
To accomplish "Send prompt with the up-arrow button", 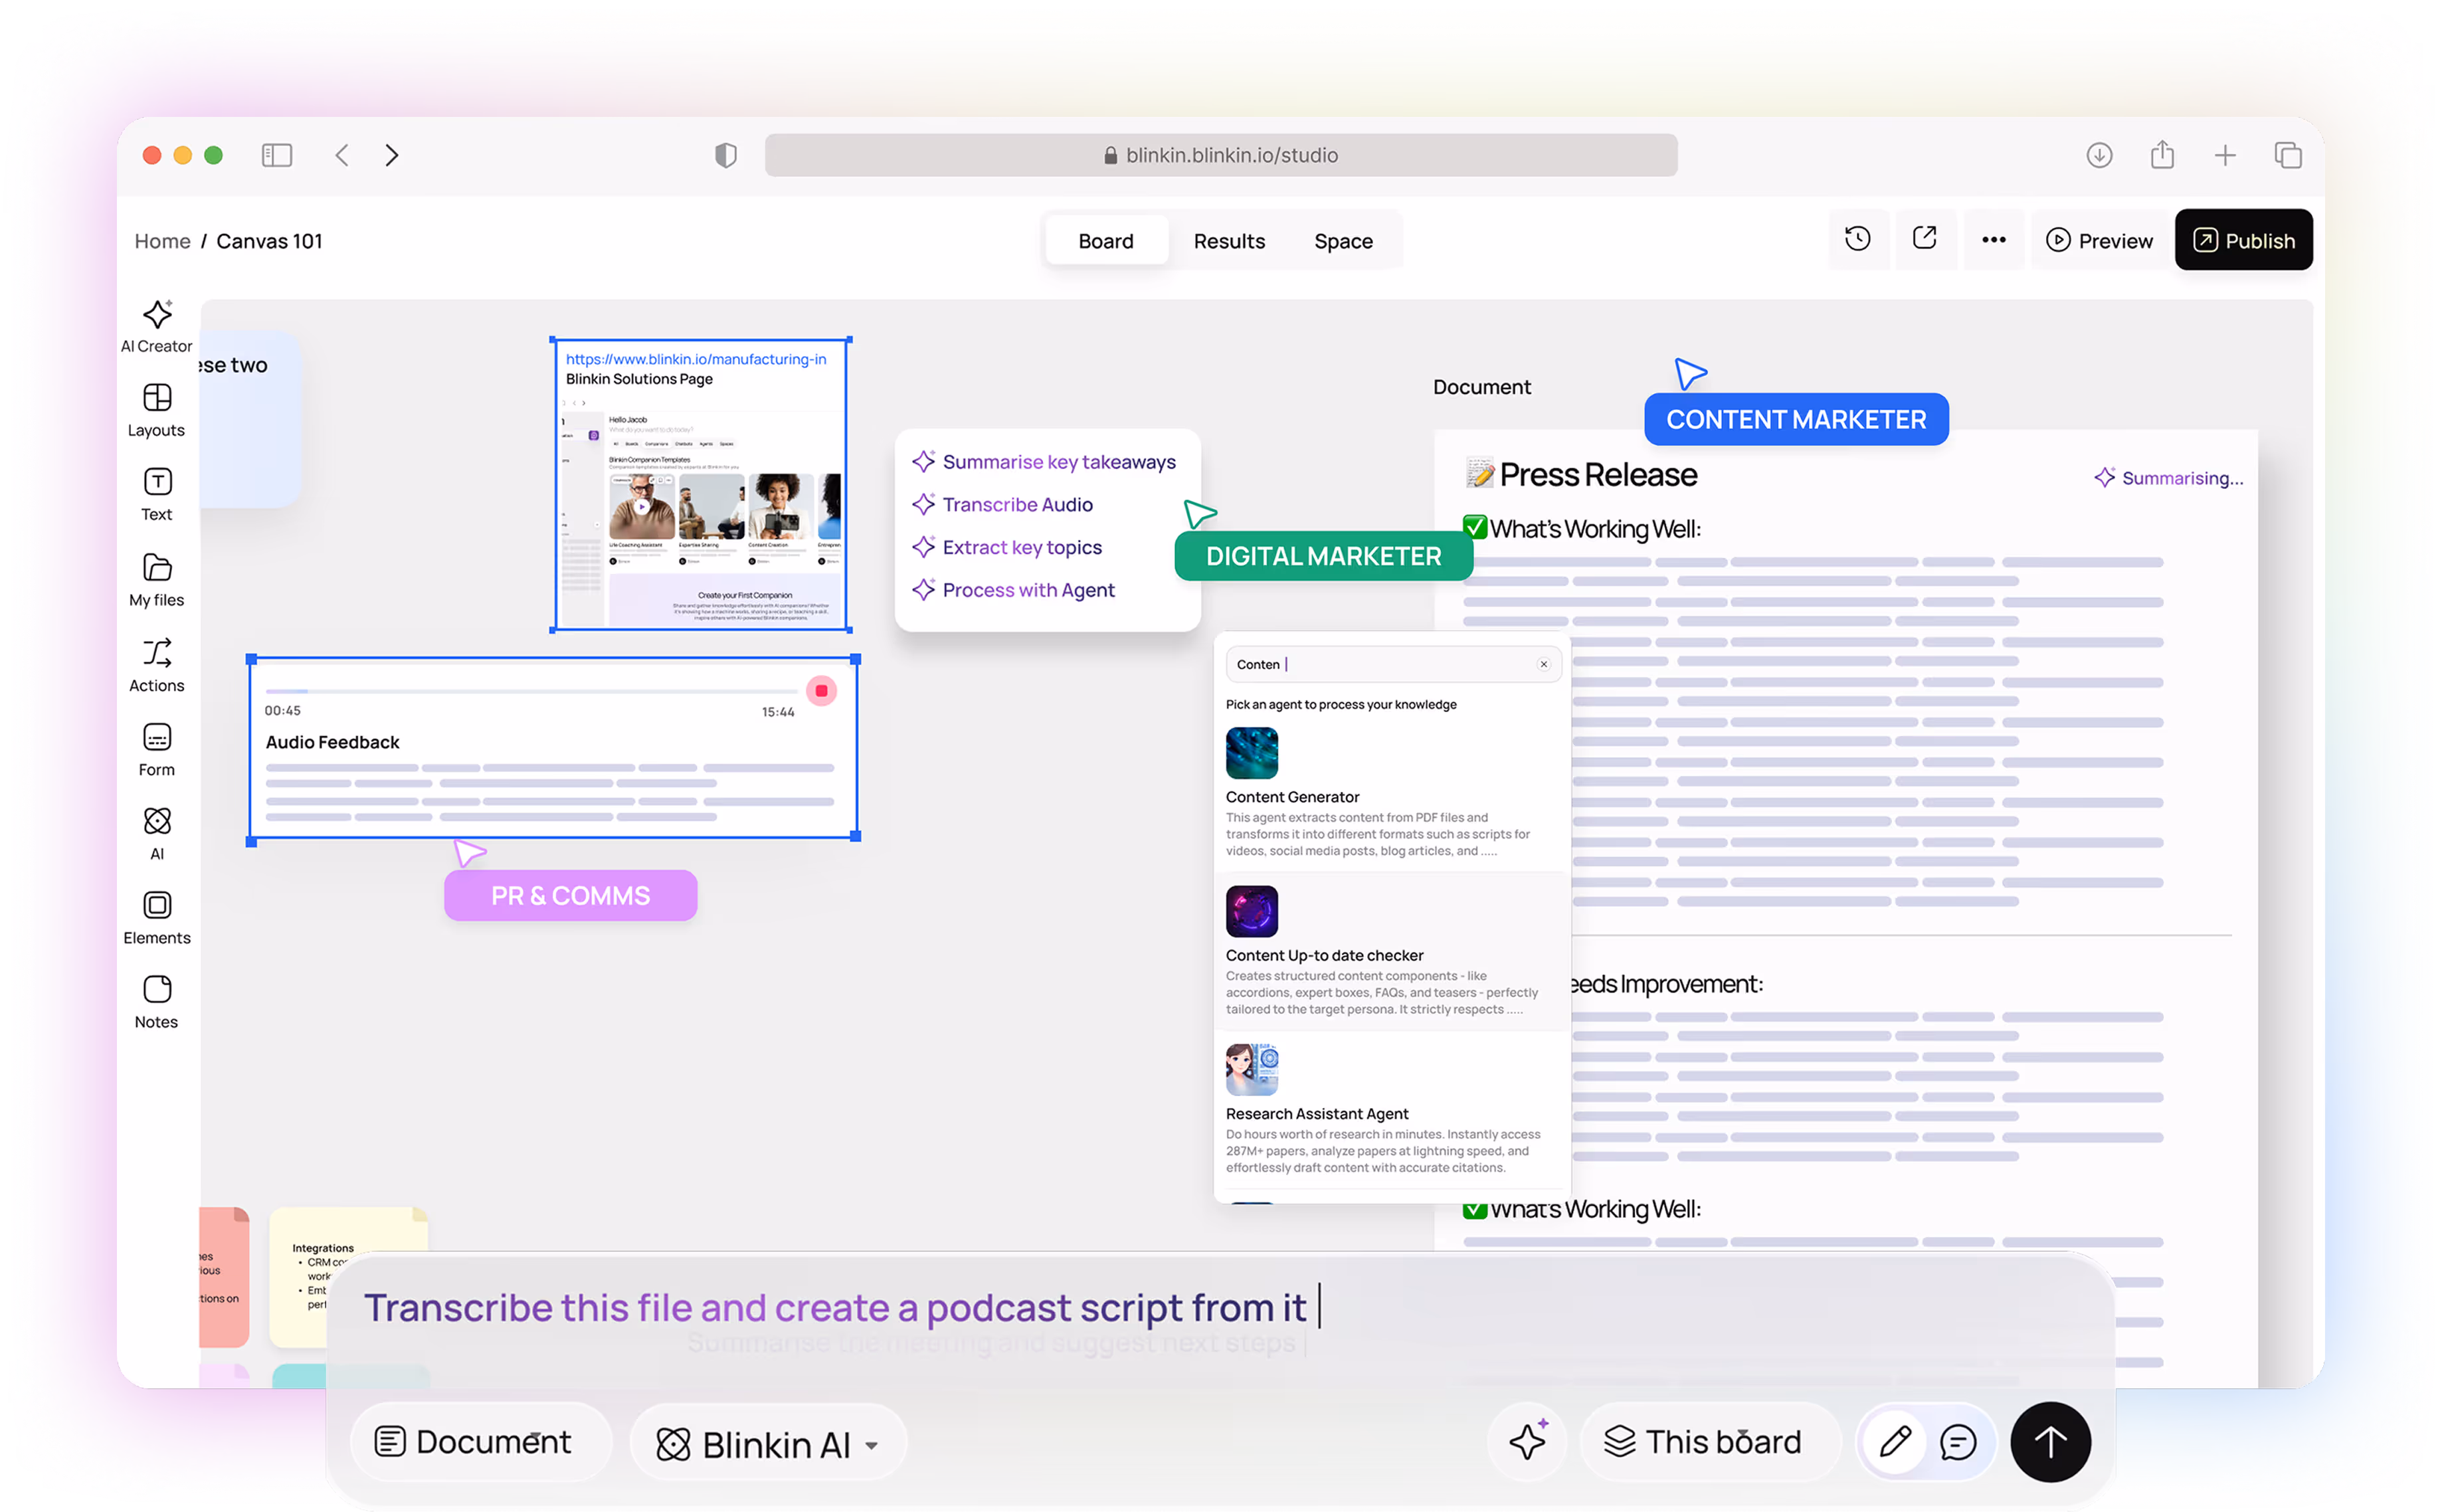I will (x=2050, y=1441).
